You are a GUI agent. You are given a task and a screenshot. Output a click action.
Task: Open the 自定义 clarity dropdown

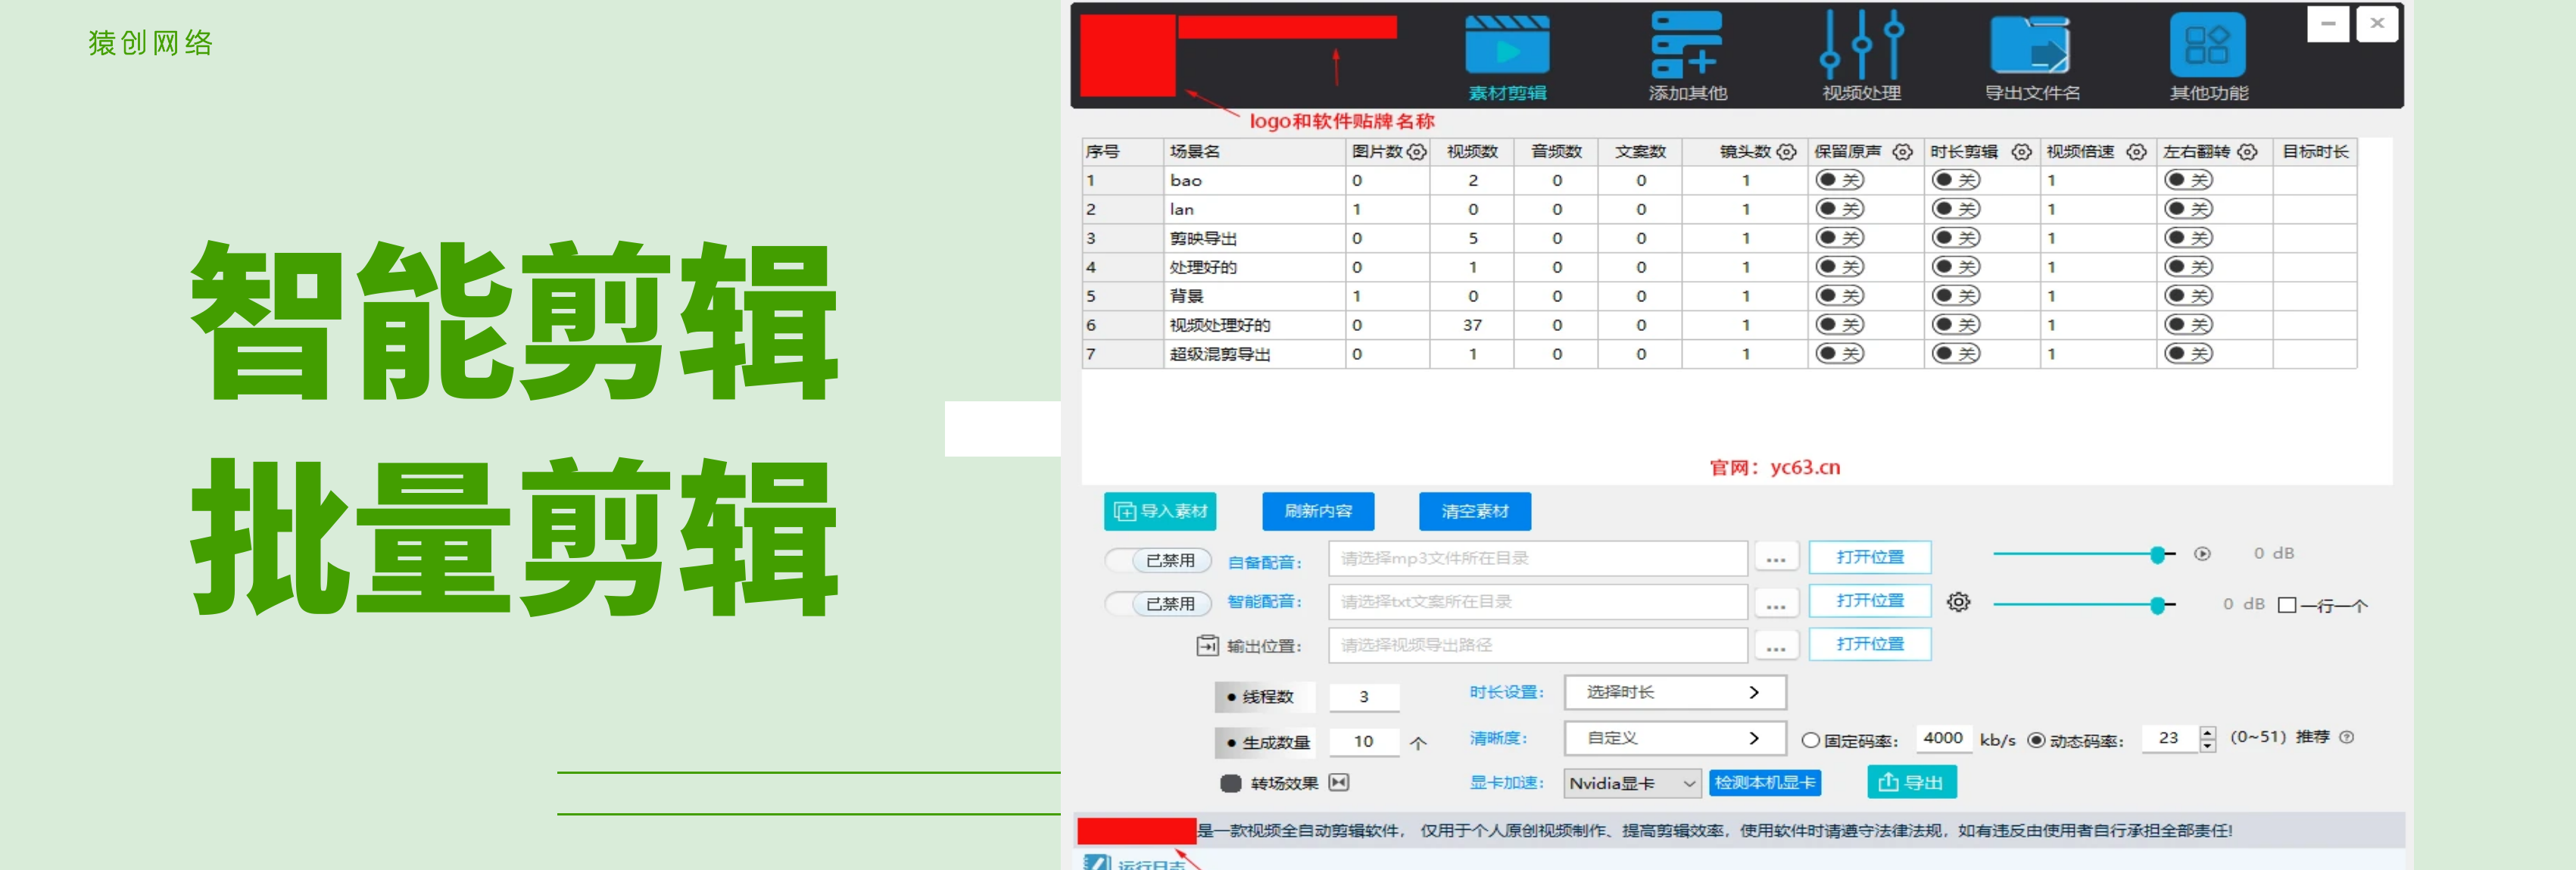(1675, 738)
